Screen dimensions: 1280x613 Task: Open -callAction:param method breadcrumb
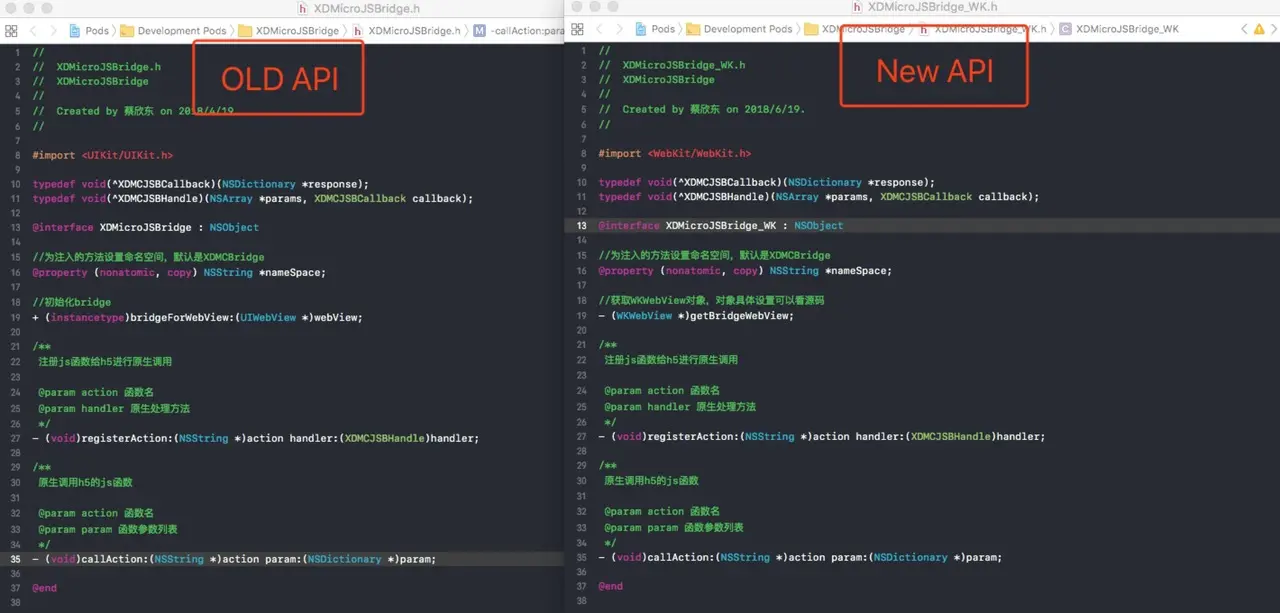(519, 30)
